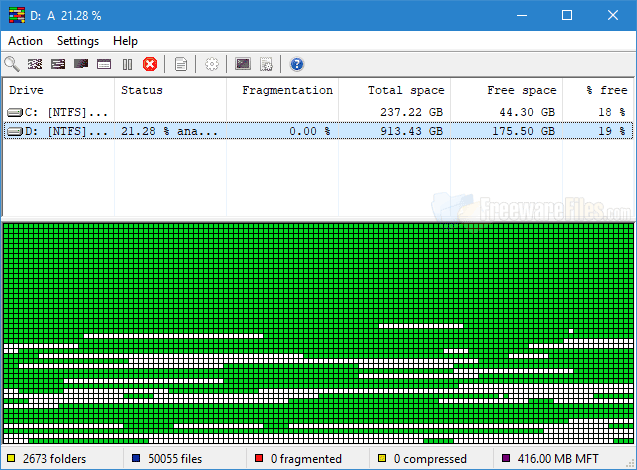Click the red fragmented color swatch
The height and width of the screenshot is (470, 637).
coord(259,458)
